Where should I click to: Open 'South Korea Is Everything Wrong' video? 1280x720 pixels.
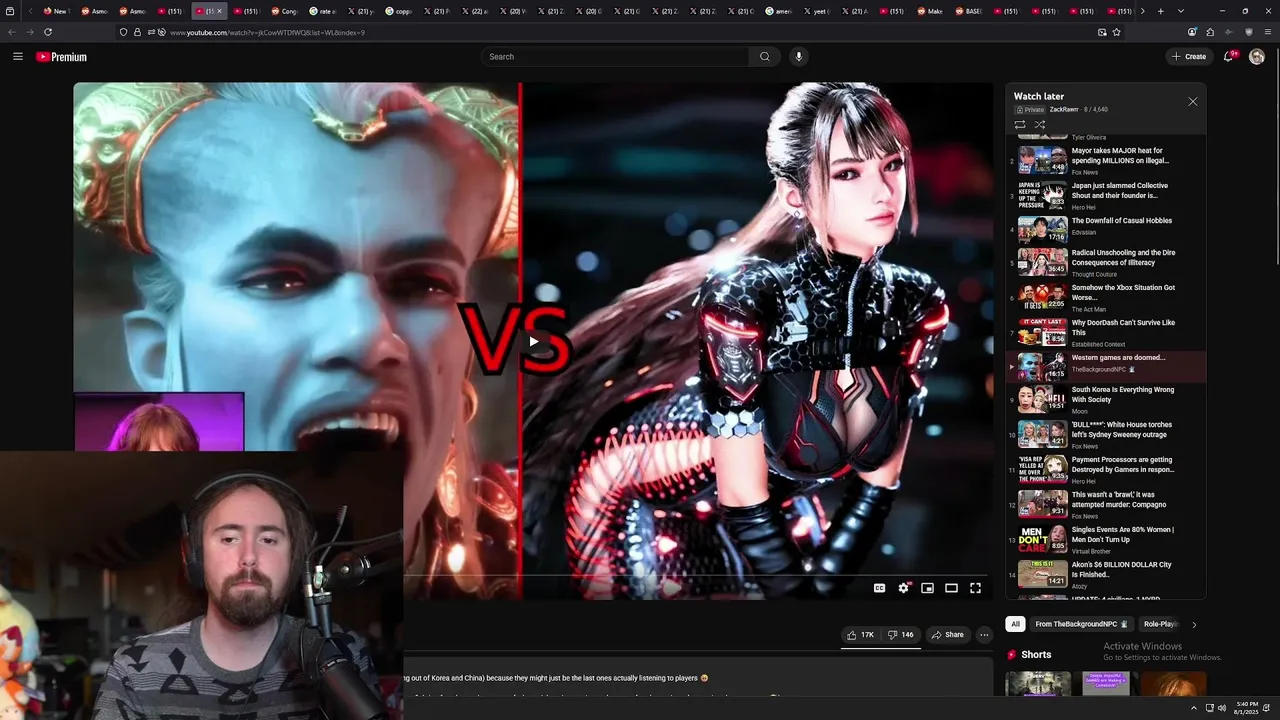(1106, 399)
